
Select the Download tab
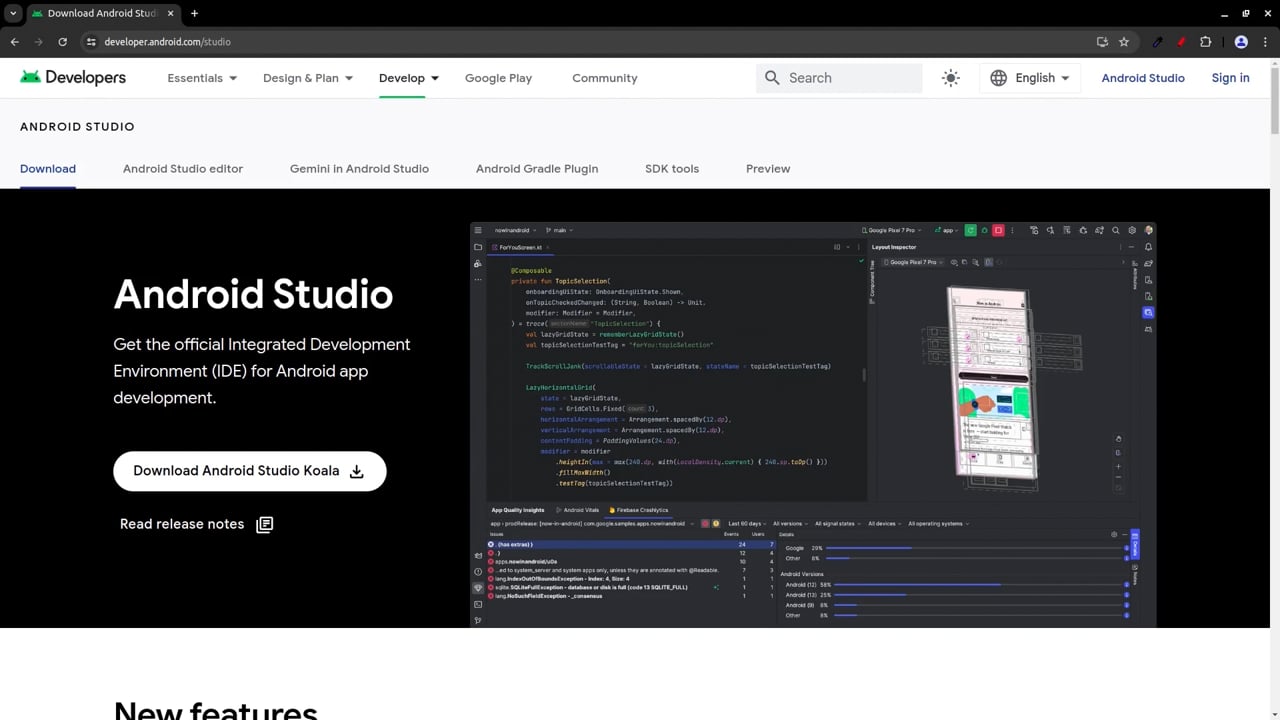[x=48, y=169]
